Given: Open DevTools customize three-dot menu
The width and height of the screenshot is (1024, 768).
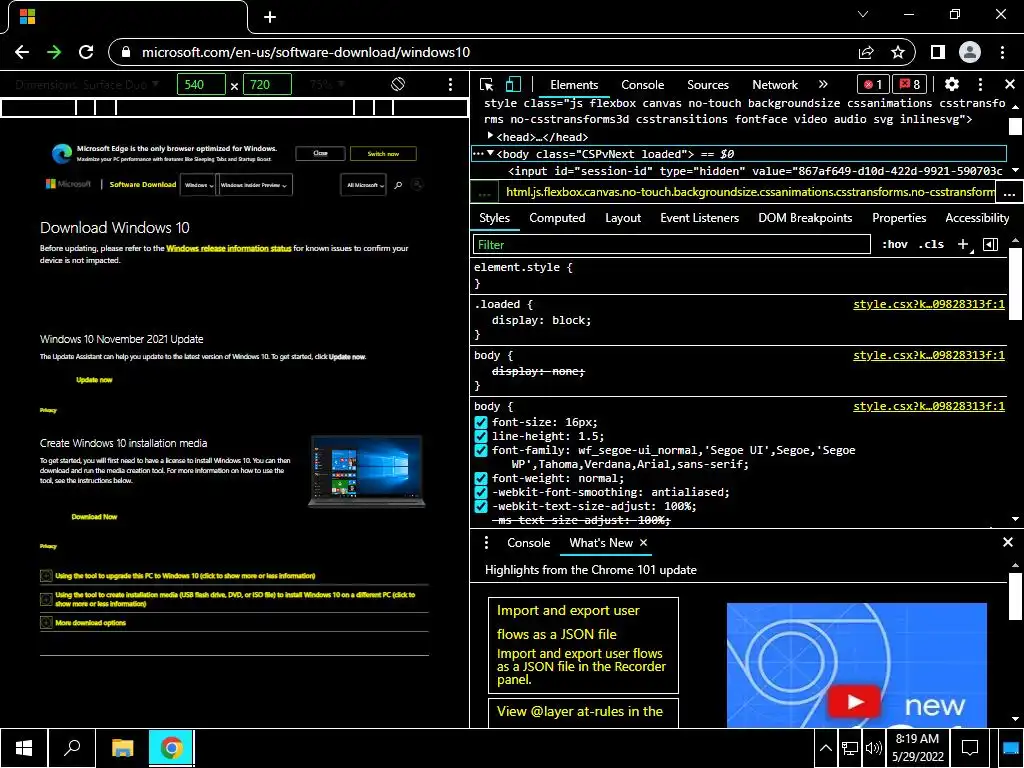Looking at the screenshot, I should coord(980,84).
